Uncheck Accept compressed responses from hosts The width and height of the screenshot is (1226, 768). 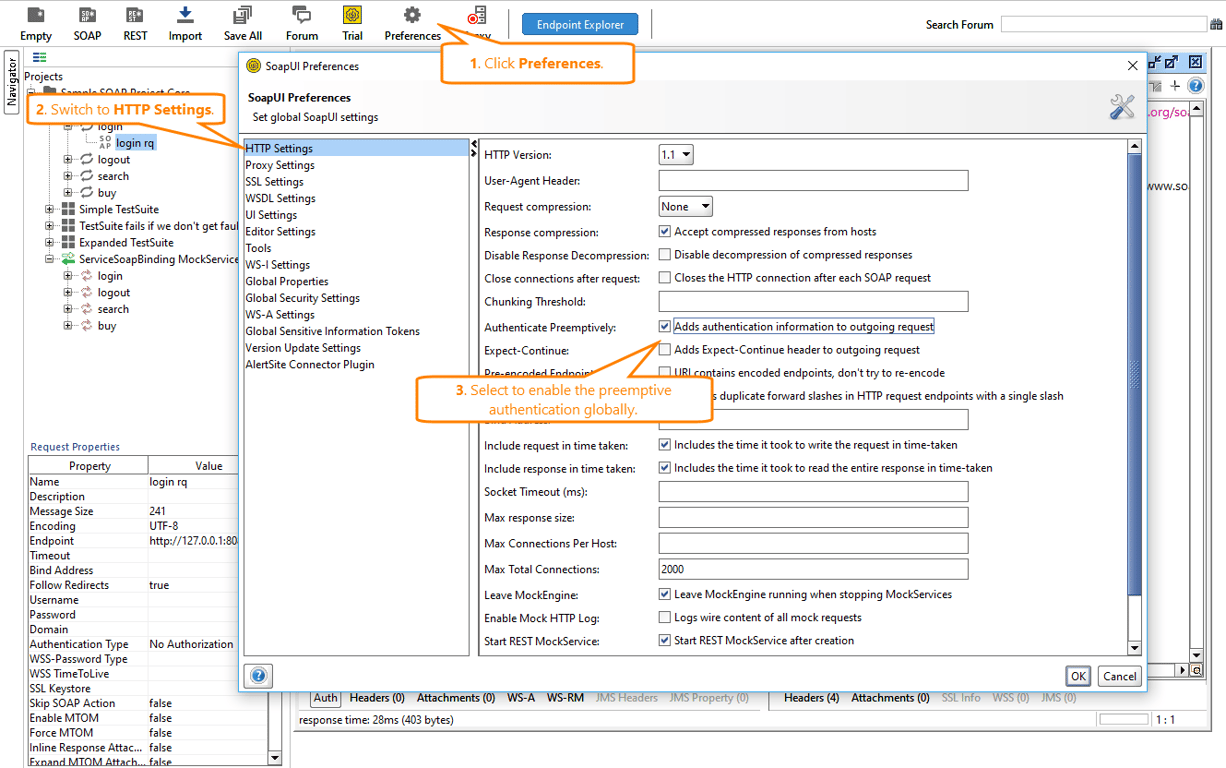(x=664, y=230)
